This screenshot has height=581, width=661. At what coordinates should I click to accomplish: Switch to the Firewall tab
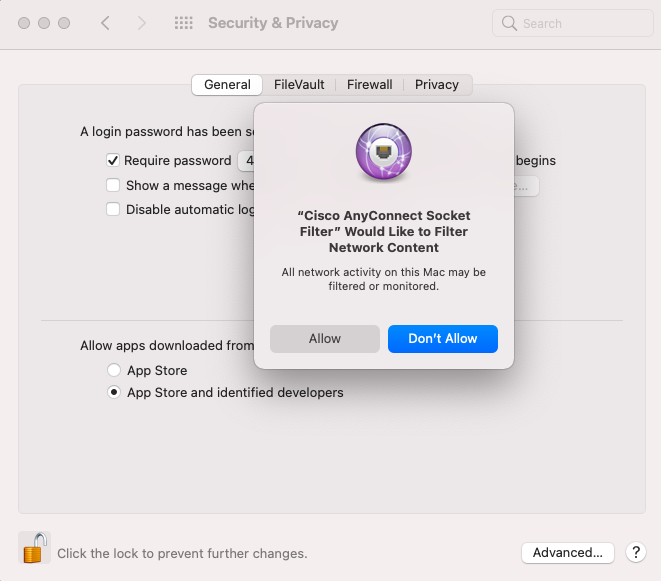[370, 85]
